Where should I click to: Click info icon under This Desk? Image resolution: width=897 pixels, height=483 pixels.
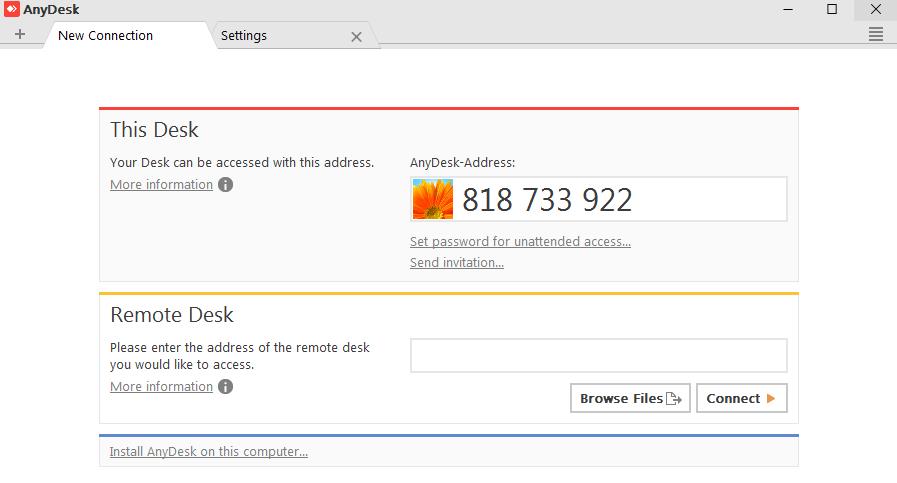coord(226,185)
